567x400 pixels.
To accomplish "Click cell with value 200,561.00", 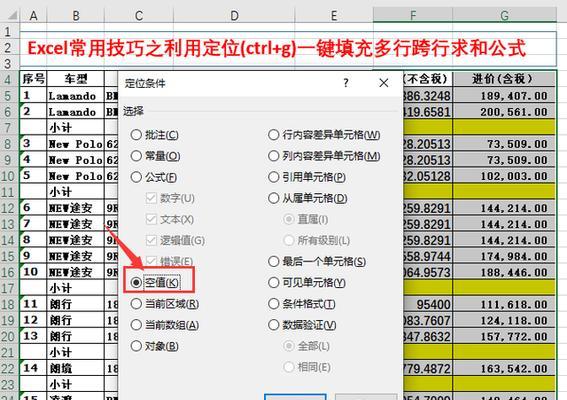I will pos(504,112).
